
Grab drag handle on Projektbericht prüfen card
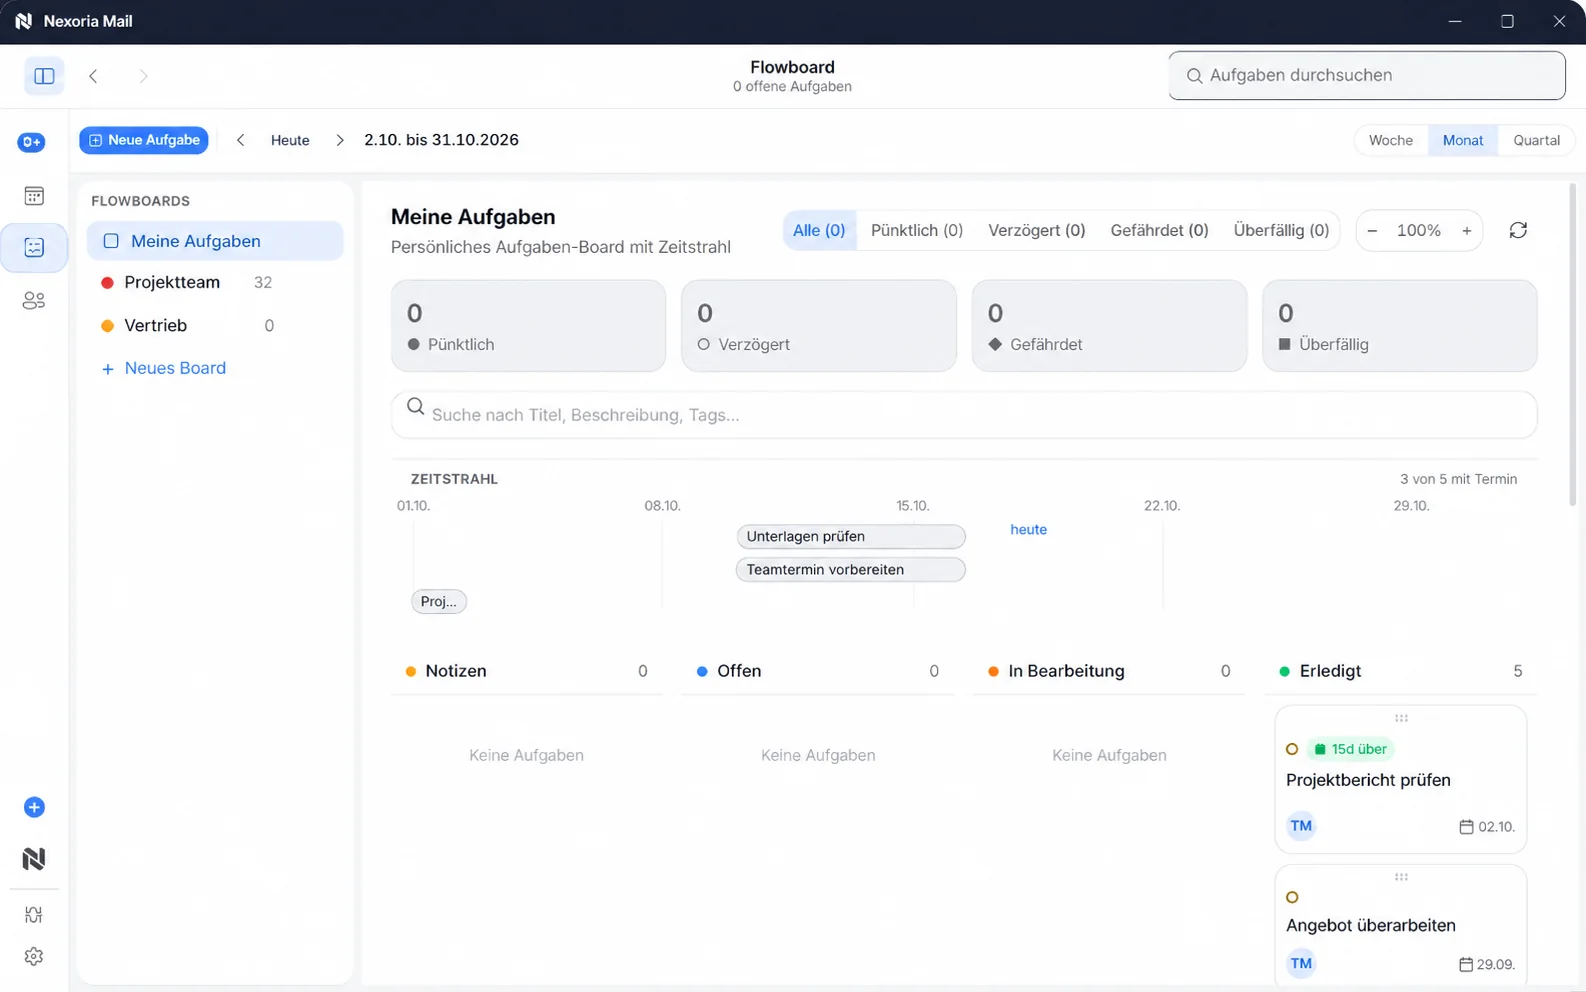1401,718
